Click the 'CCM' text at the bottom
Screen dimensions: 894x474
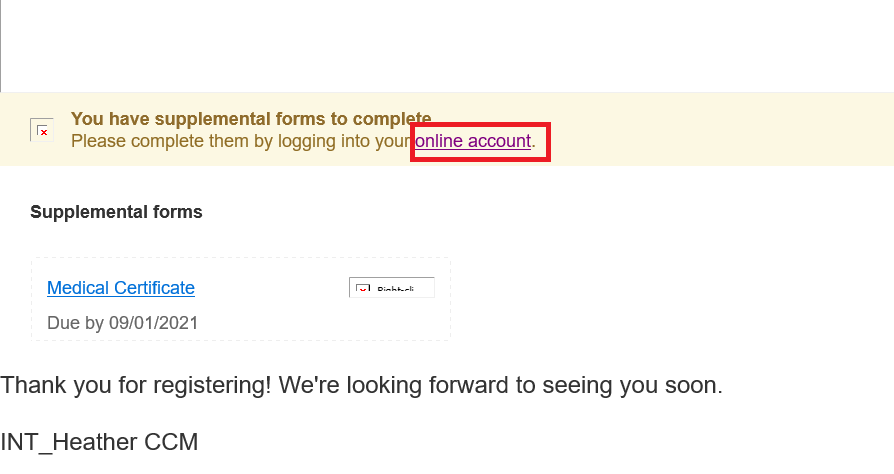171,441
